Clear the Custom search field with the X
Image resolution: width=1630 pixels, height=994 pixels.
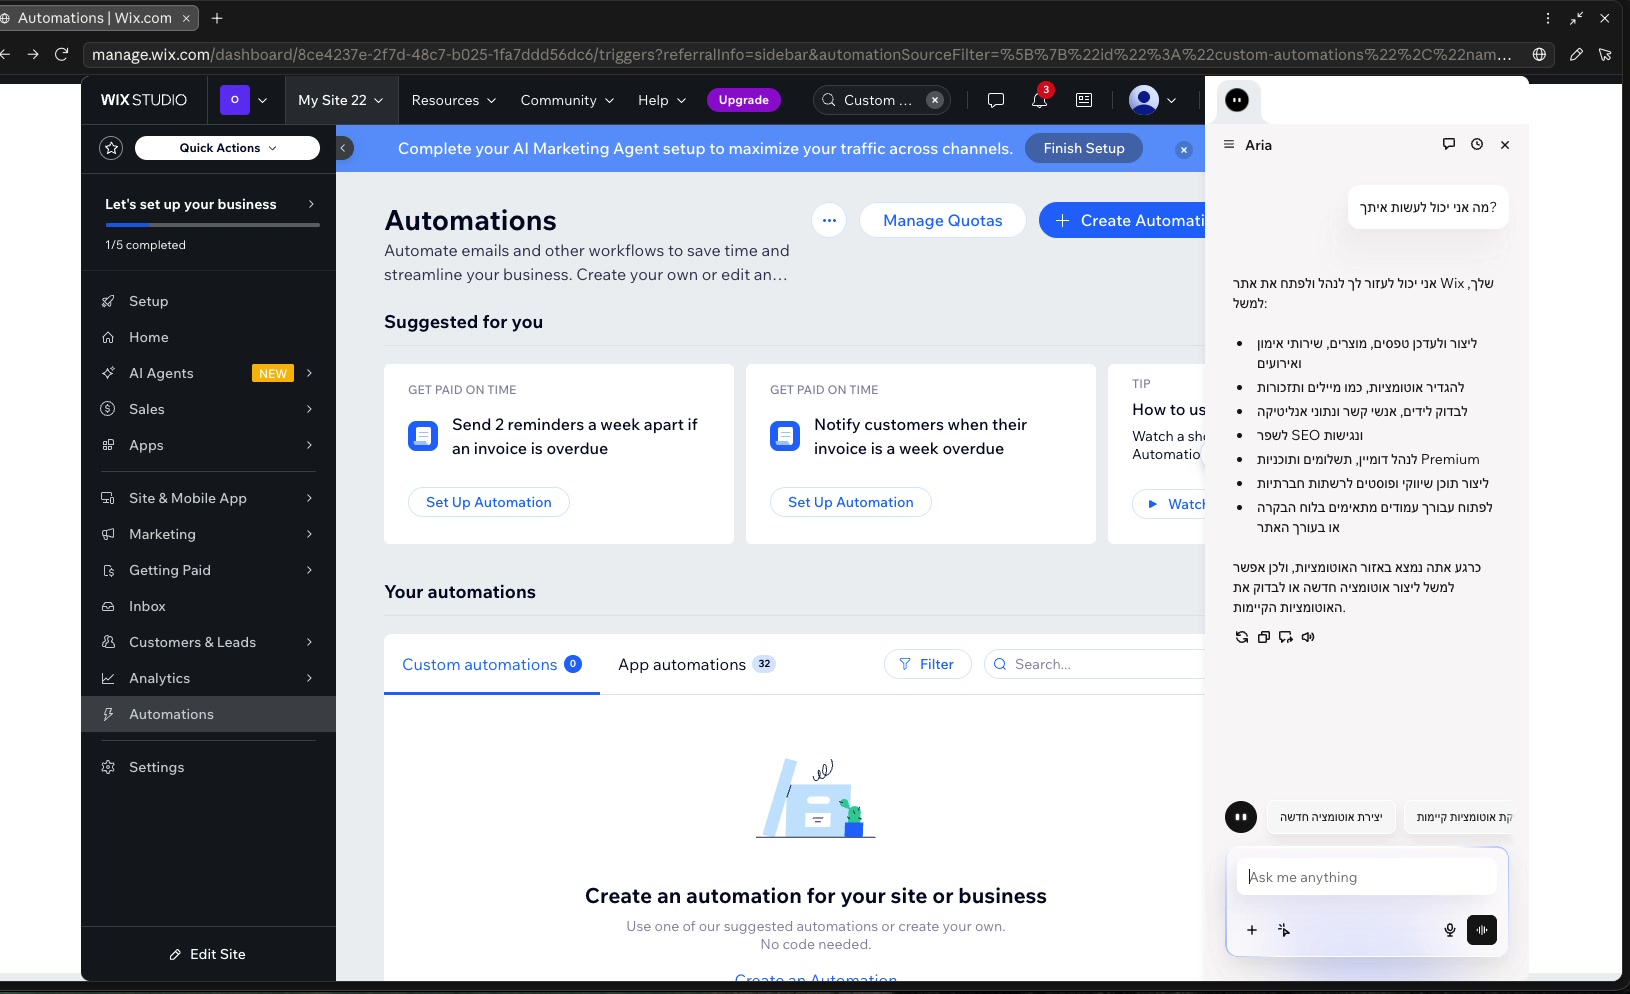(x=935, y=100)
